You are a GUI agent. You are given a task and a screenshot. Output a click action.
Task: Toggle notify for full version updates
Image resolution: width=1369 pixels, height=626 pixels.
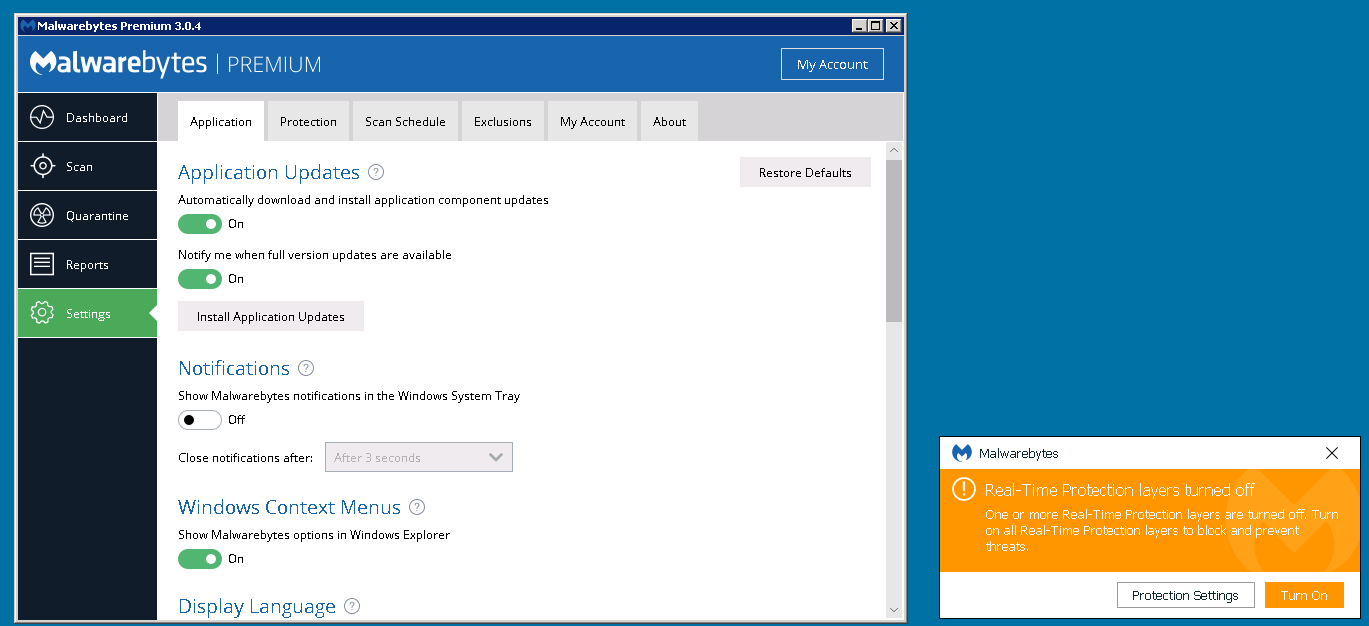coord(200,279)
